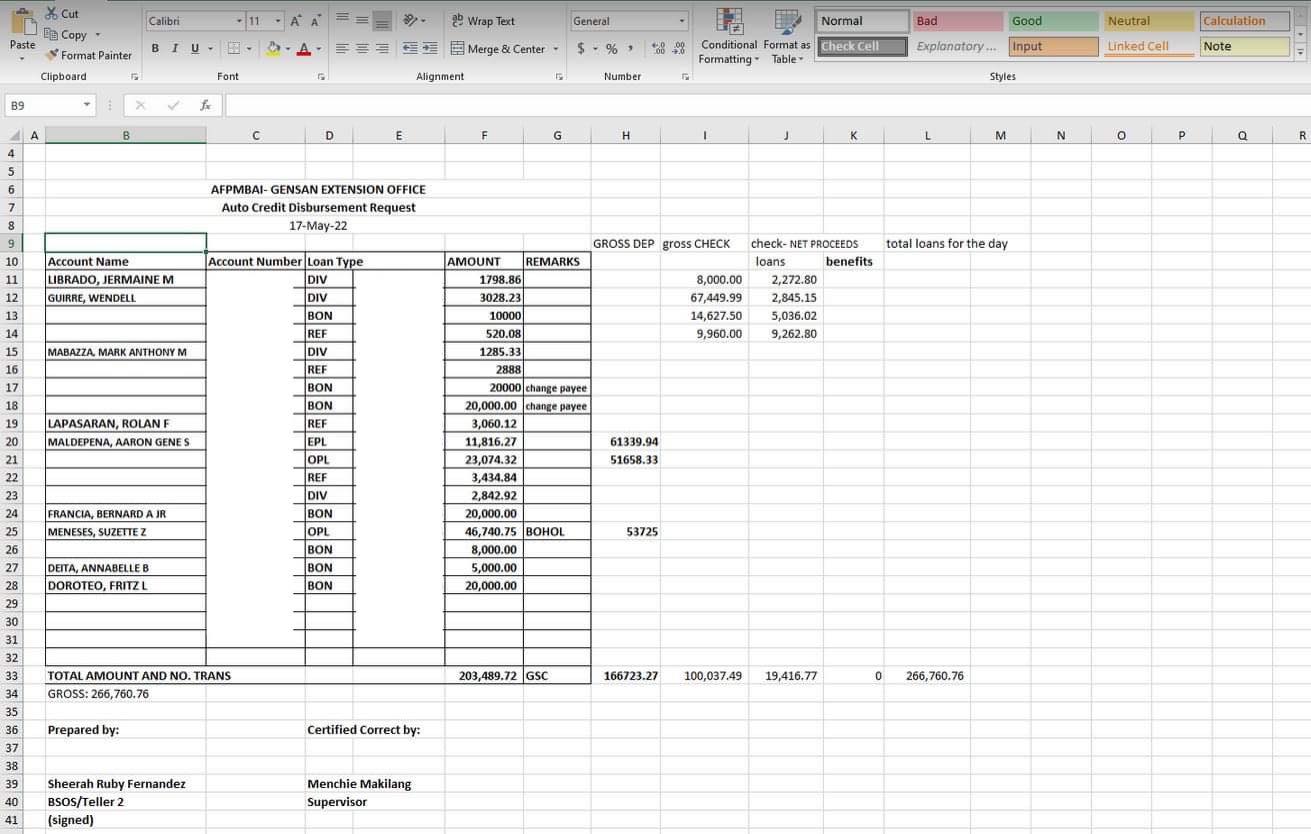Align text to the left
The height and width of the screenshot is (834, 1311).
[x=342, y=48]
